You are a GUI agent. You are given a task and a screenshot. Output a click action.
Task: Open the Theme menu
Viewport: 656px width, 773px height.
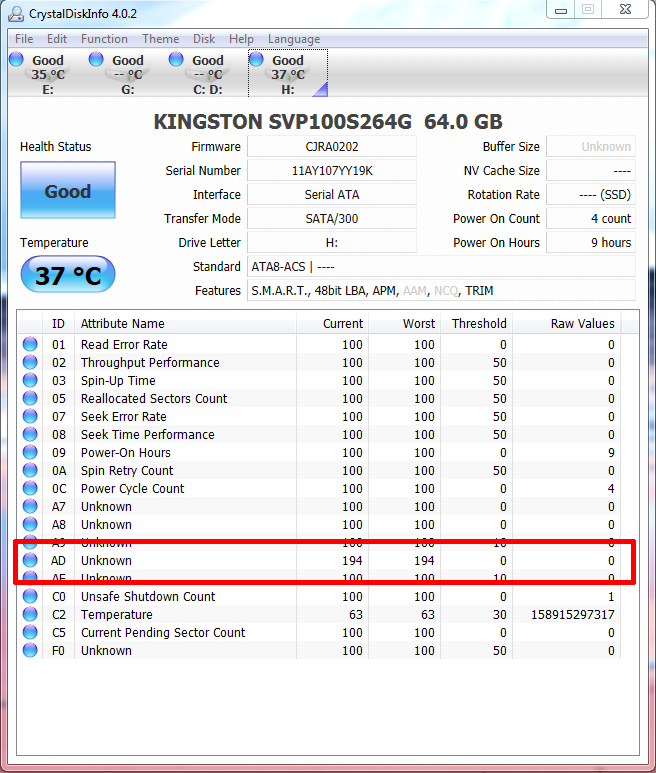[x=160, y=39]
